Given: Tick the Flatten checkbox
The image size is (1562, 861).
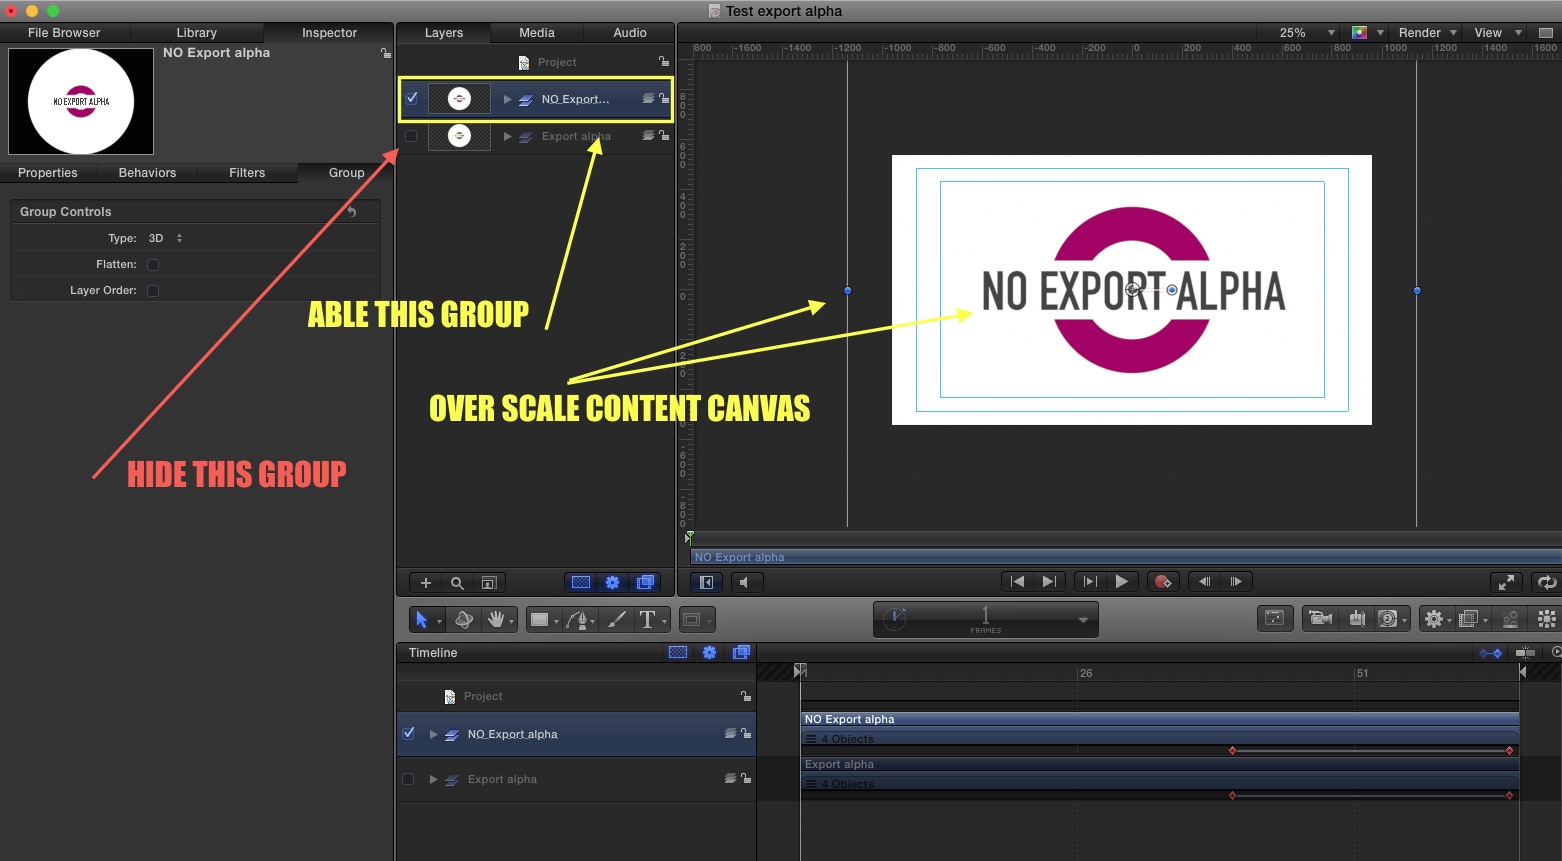Looking at the screenshot, I should point(153,265).
